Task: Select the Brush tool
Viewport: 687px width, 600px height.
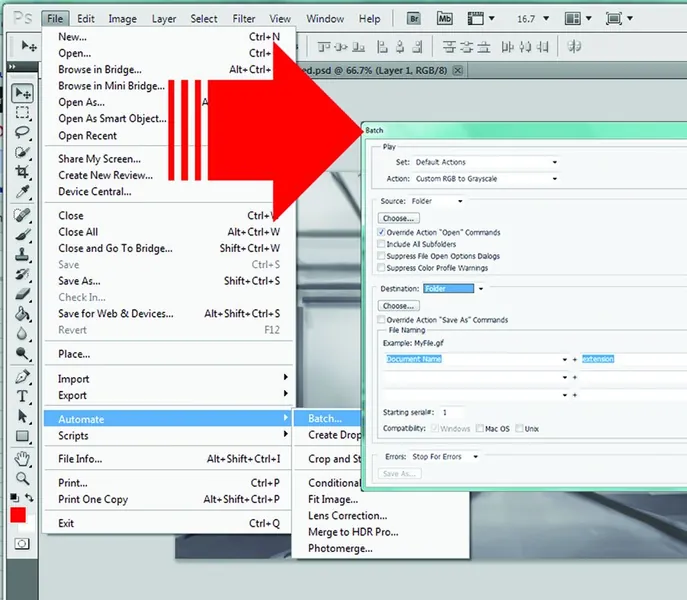Action: pyautogui.click(x=22, y=235)
